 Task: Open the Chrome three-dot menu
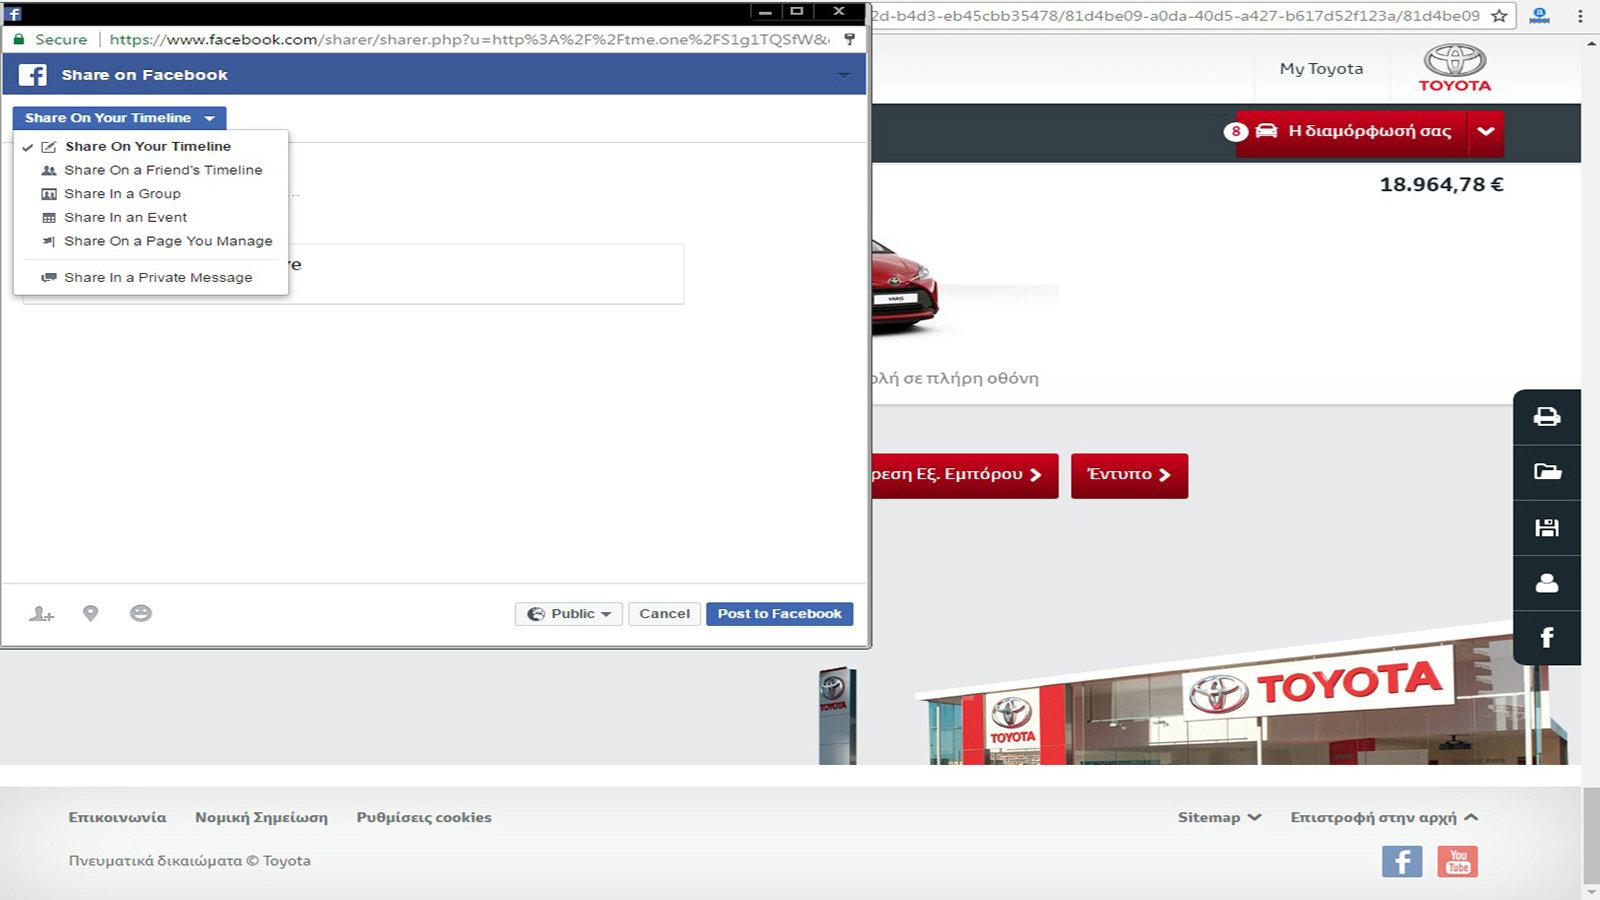pos(1581,15)
